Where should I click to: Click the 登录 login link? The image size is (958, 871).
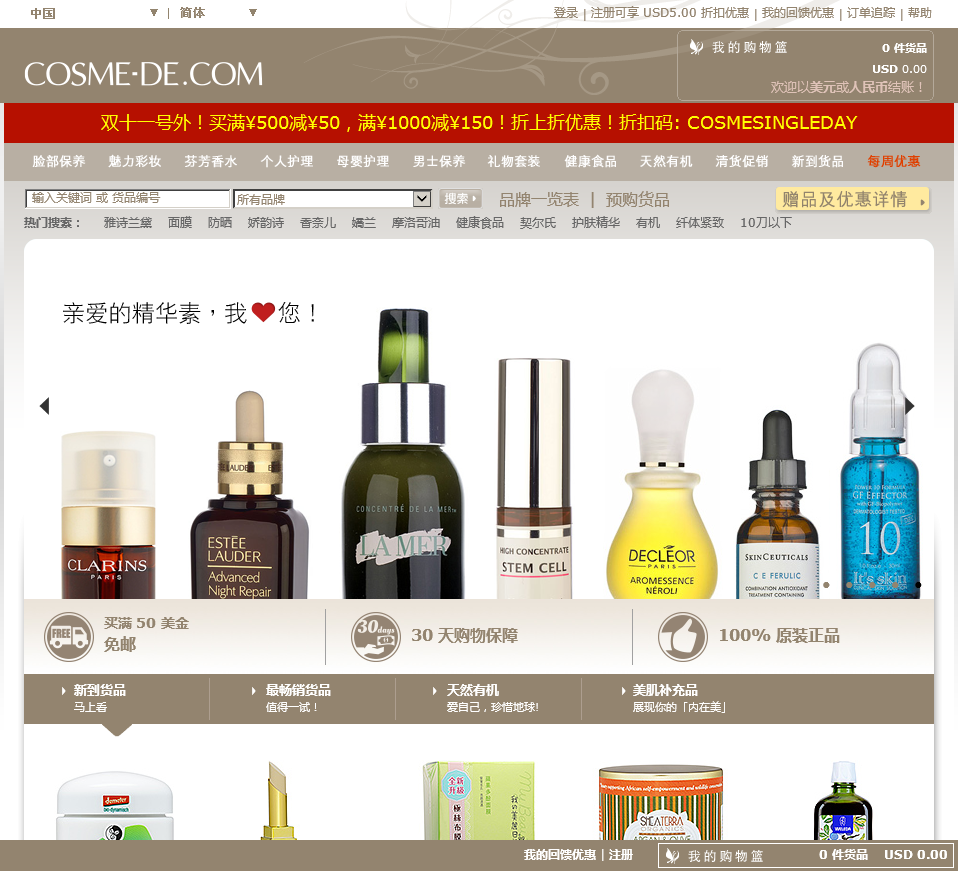point(566,13)
